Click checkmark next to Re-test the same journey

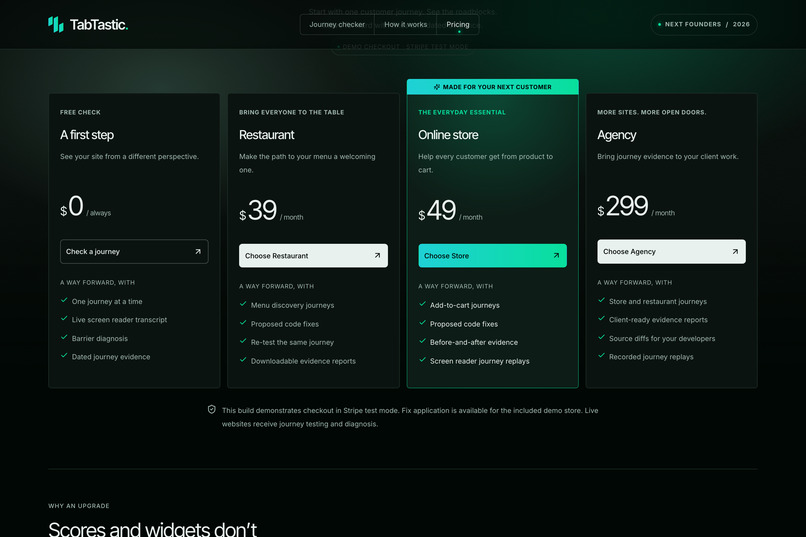pyautogui.click(x=243, y=341)
